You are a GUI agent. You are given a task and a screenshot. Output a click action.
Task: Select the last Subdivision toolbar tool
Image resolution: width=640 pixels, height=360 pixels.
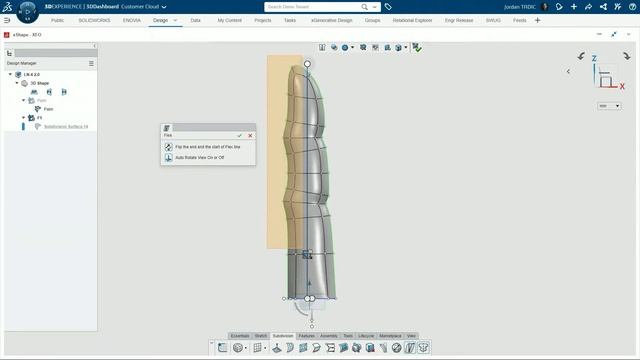(x=423, y=348)
